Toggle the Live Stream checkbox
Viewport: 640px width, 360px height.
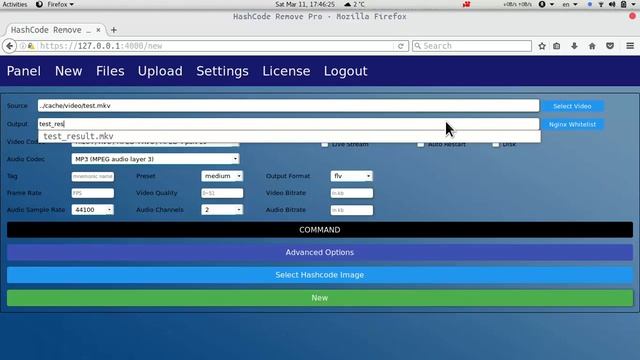point(324,144)
